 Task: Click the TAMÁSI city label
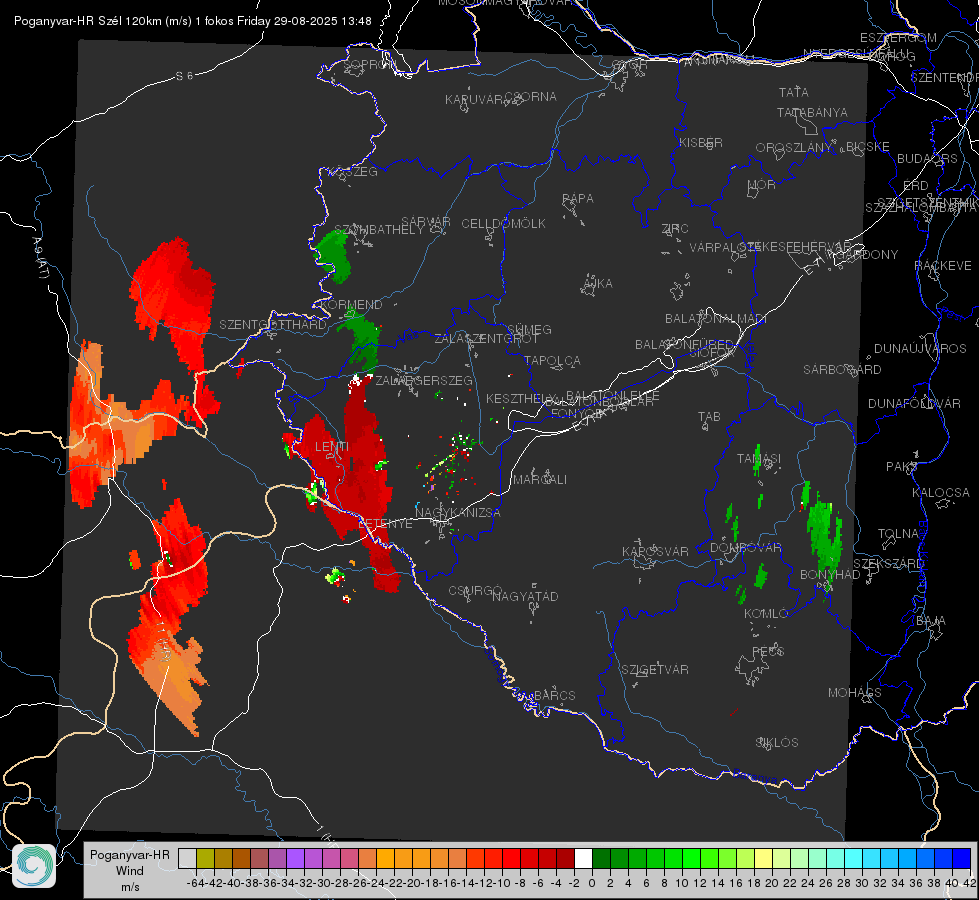pyautogui.click(x=759, y=459)
